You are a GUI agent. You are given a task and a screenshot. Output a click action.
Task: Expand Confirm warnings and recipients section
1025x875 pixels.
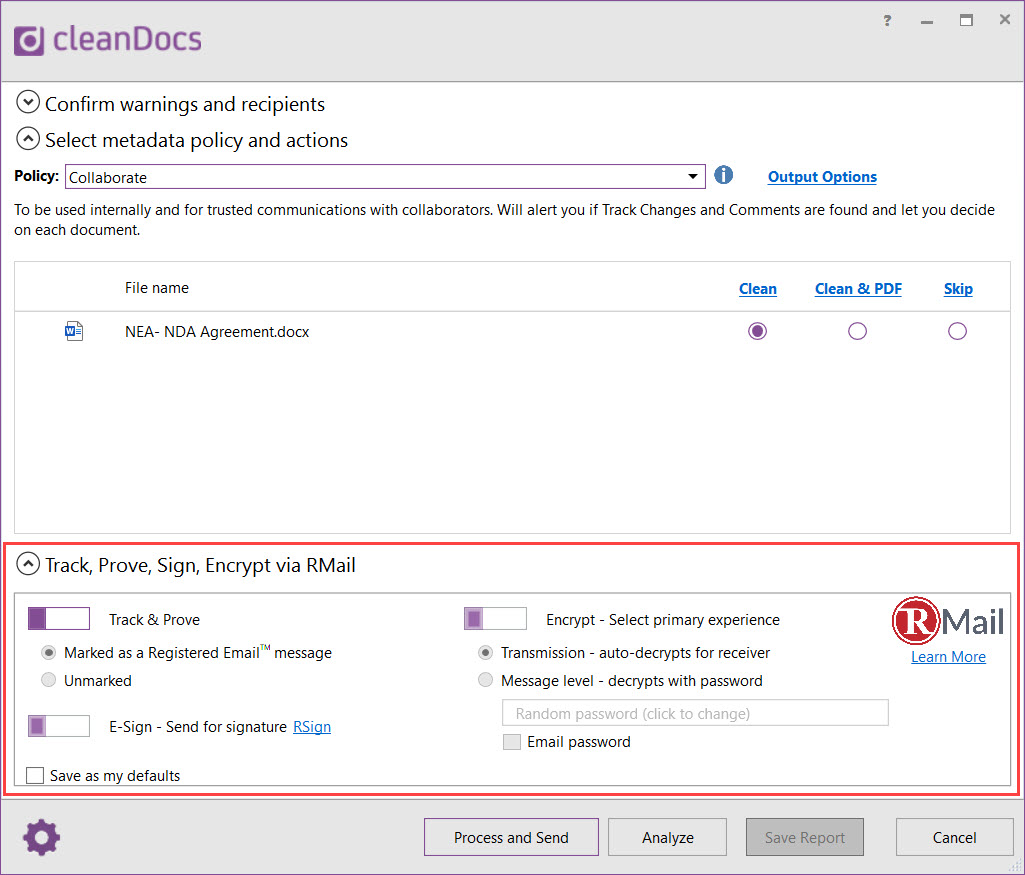tap(28, 103)
